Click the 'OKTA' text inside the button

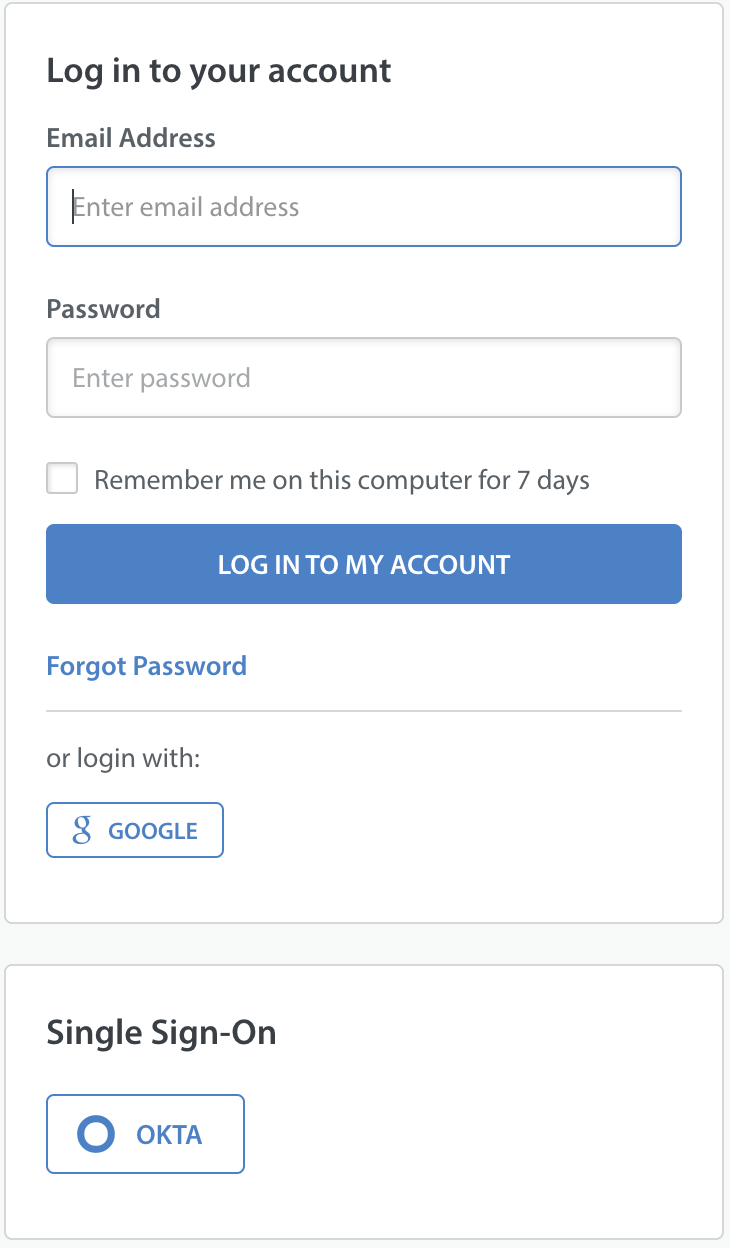pos(169,1135)
